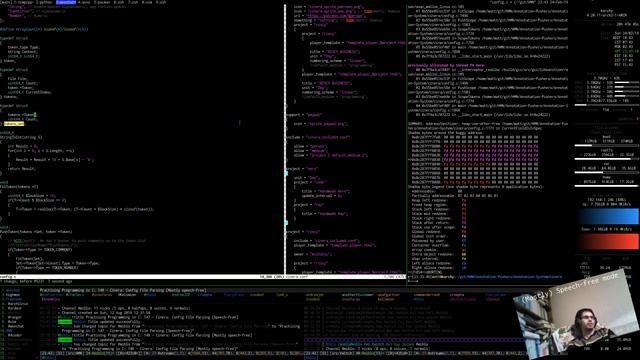640x360 pixels.
Task: Switch to tmux window 5 pacman
Action: 102,2
